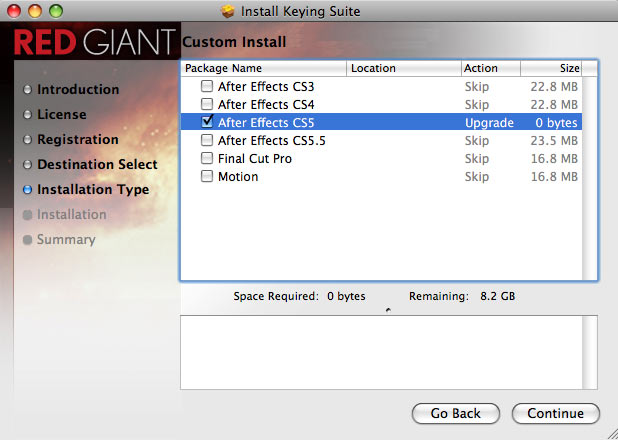Screen dimensions: 618x440
Task: Click the Upgrade action for After Effects CS5
Action: coord(489,123)
